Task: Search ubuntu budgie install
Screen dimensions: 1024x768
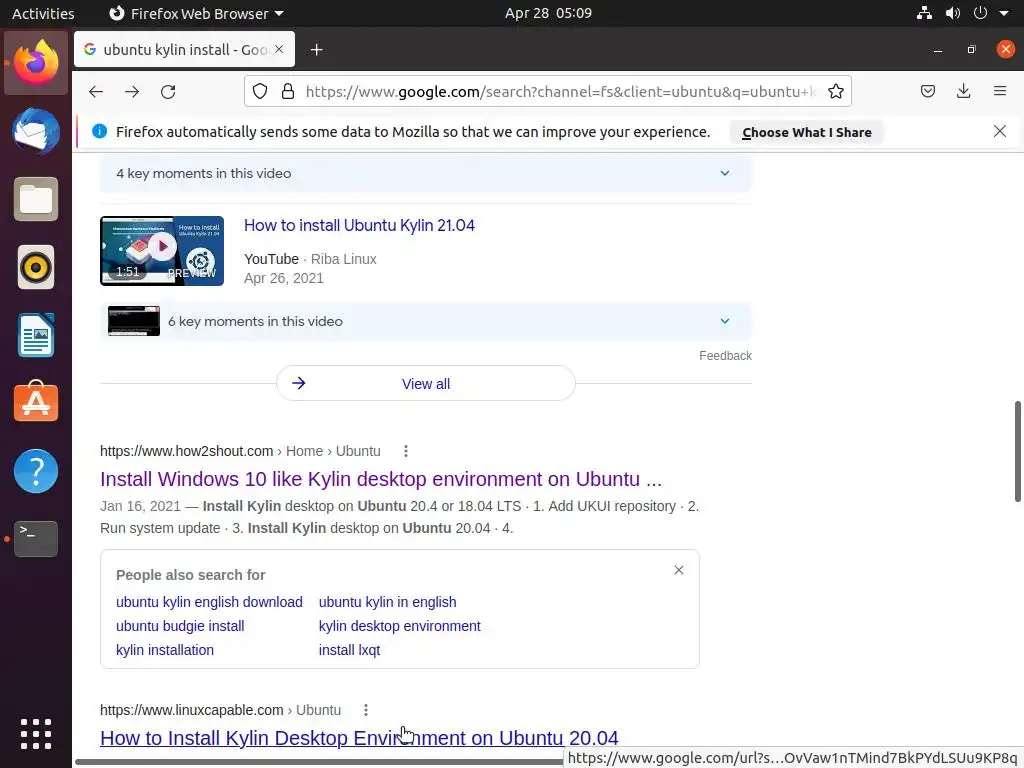Action: 180,626
